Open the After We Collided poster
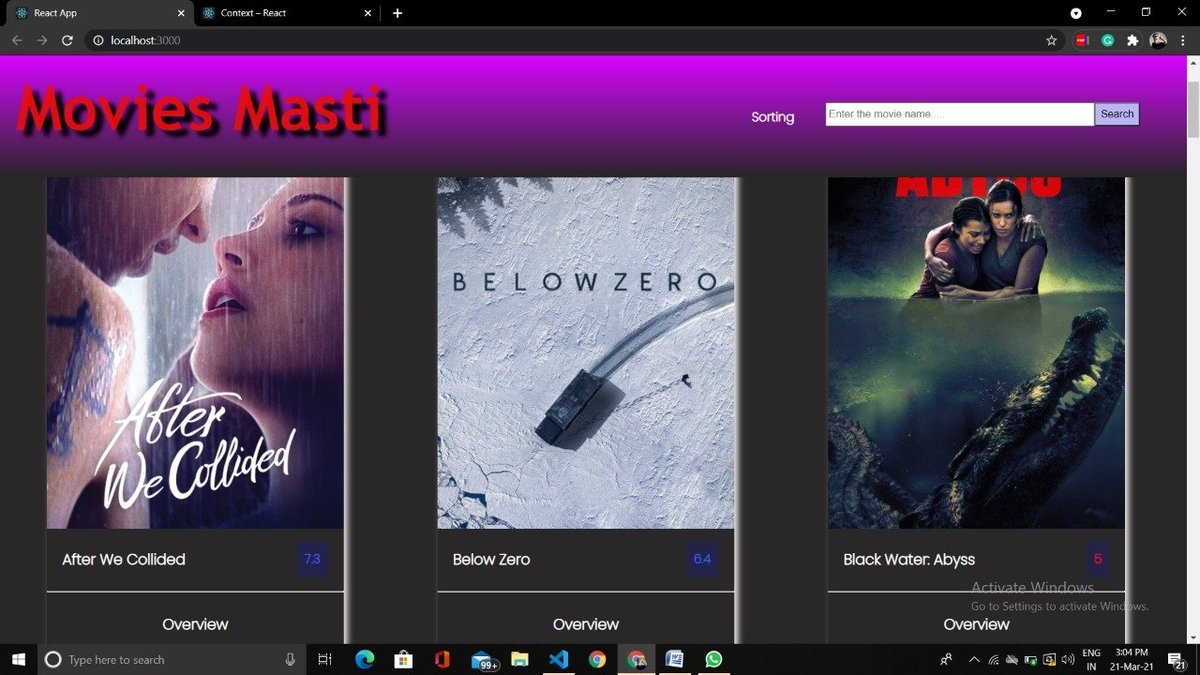 (195, 353)
